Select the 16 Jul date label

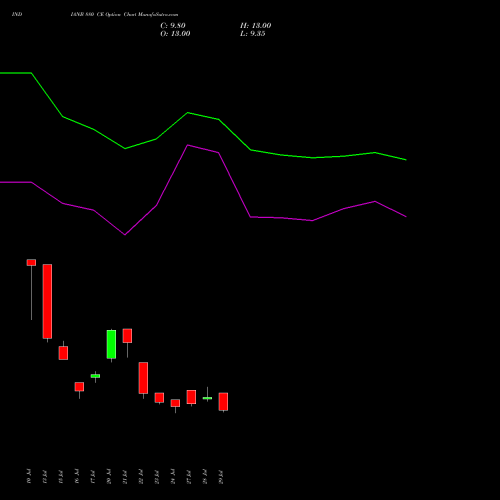77,476
